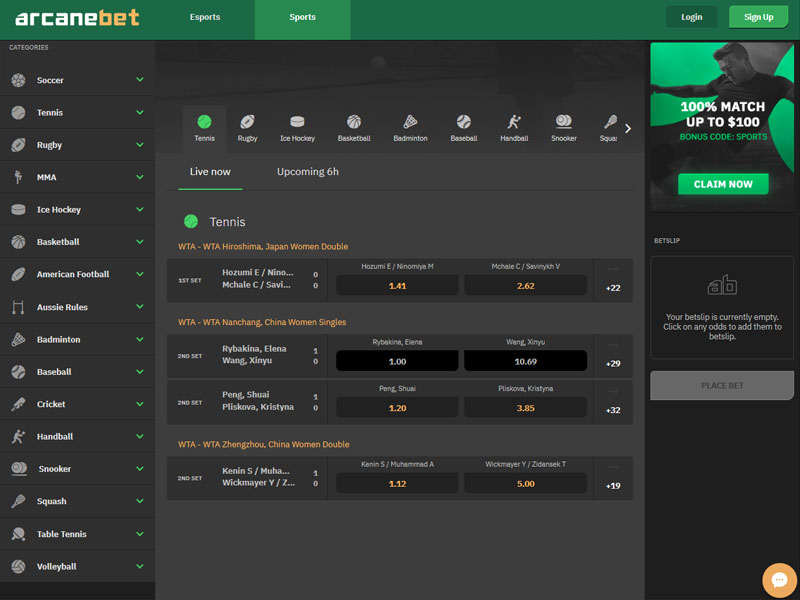800x600 pixels.
Task: Select Ice Hockey in the sport carousel
Action: click(297, 129)
